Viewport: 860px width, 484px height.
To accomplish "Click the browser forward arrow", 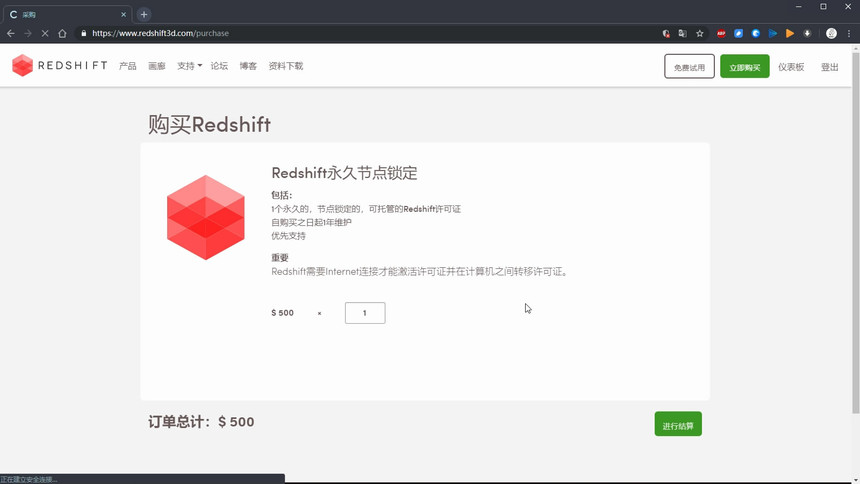I will [x=27, y=33].
